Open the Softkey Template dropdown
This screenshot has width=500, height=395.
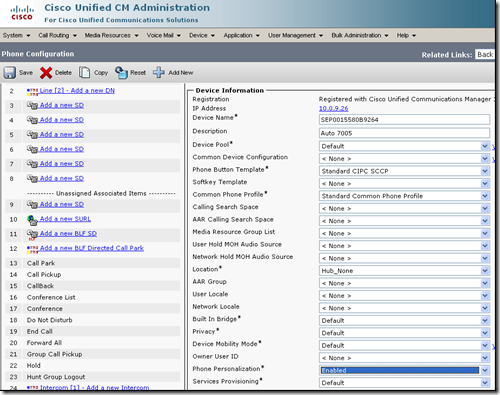tap(404, 184)
